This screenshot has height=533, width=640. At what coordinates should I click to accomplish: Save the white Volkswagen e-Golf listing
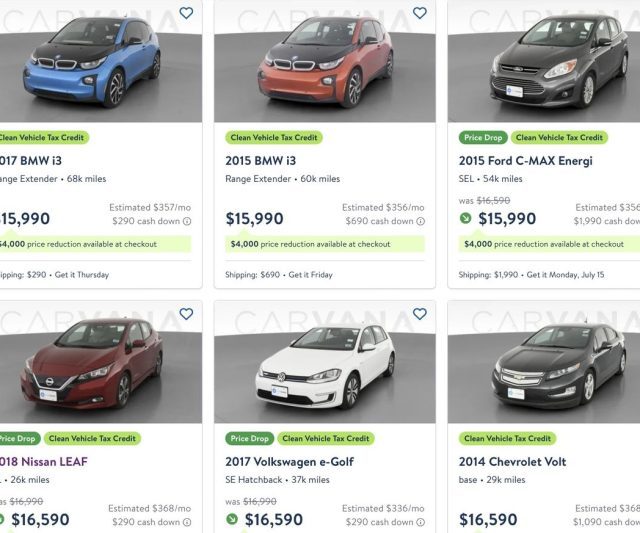pyautogui.click(x=420, y=314)
